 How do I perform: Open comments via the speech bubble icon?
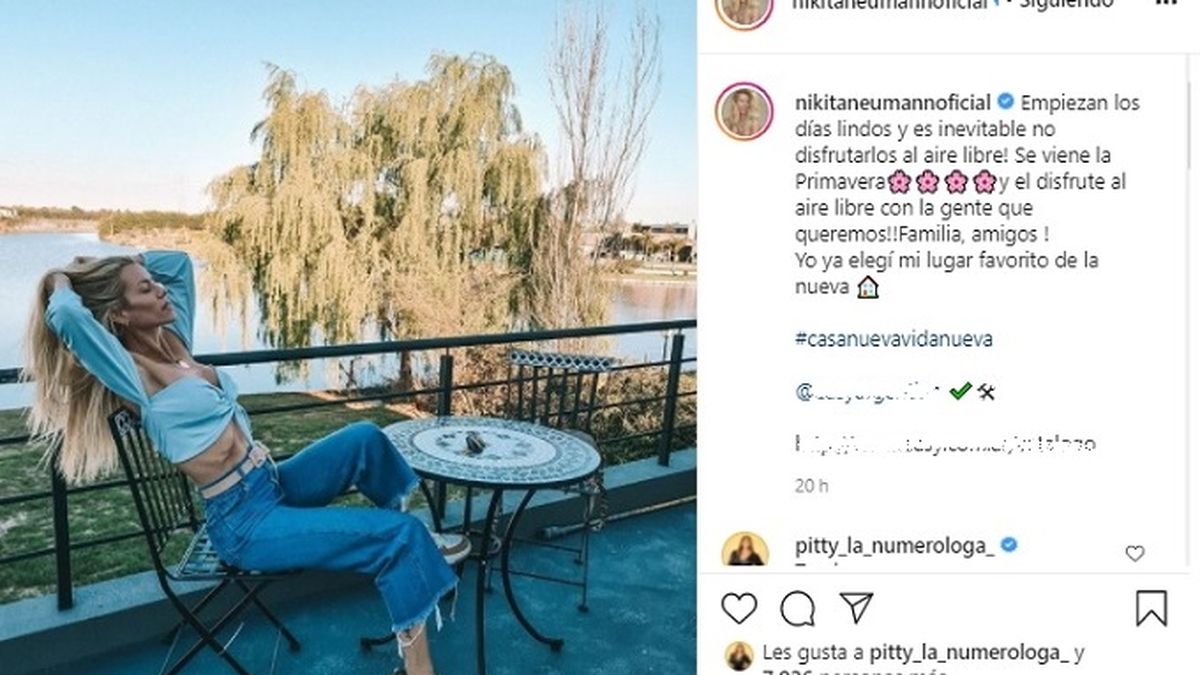(797, 608)
